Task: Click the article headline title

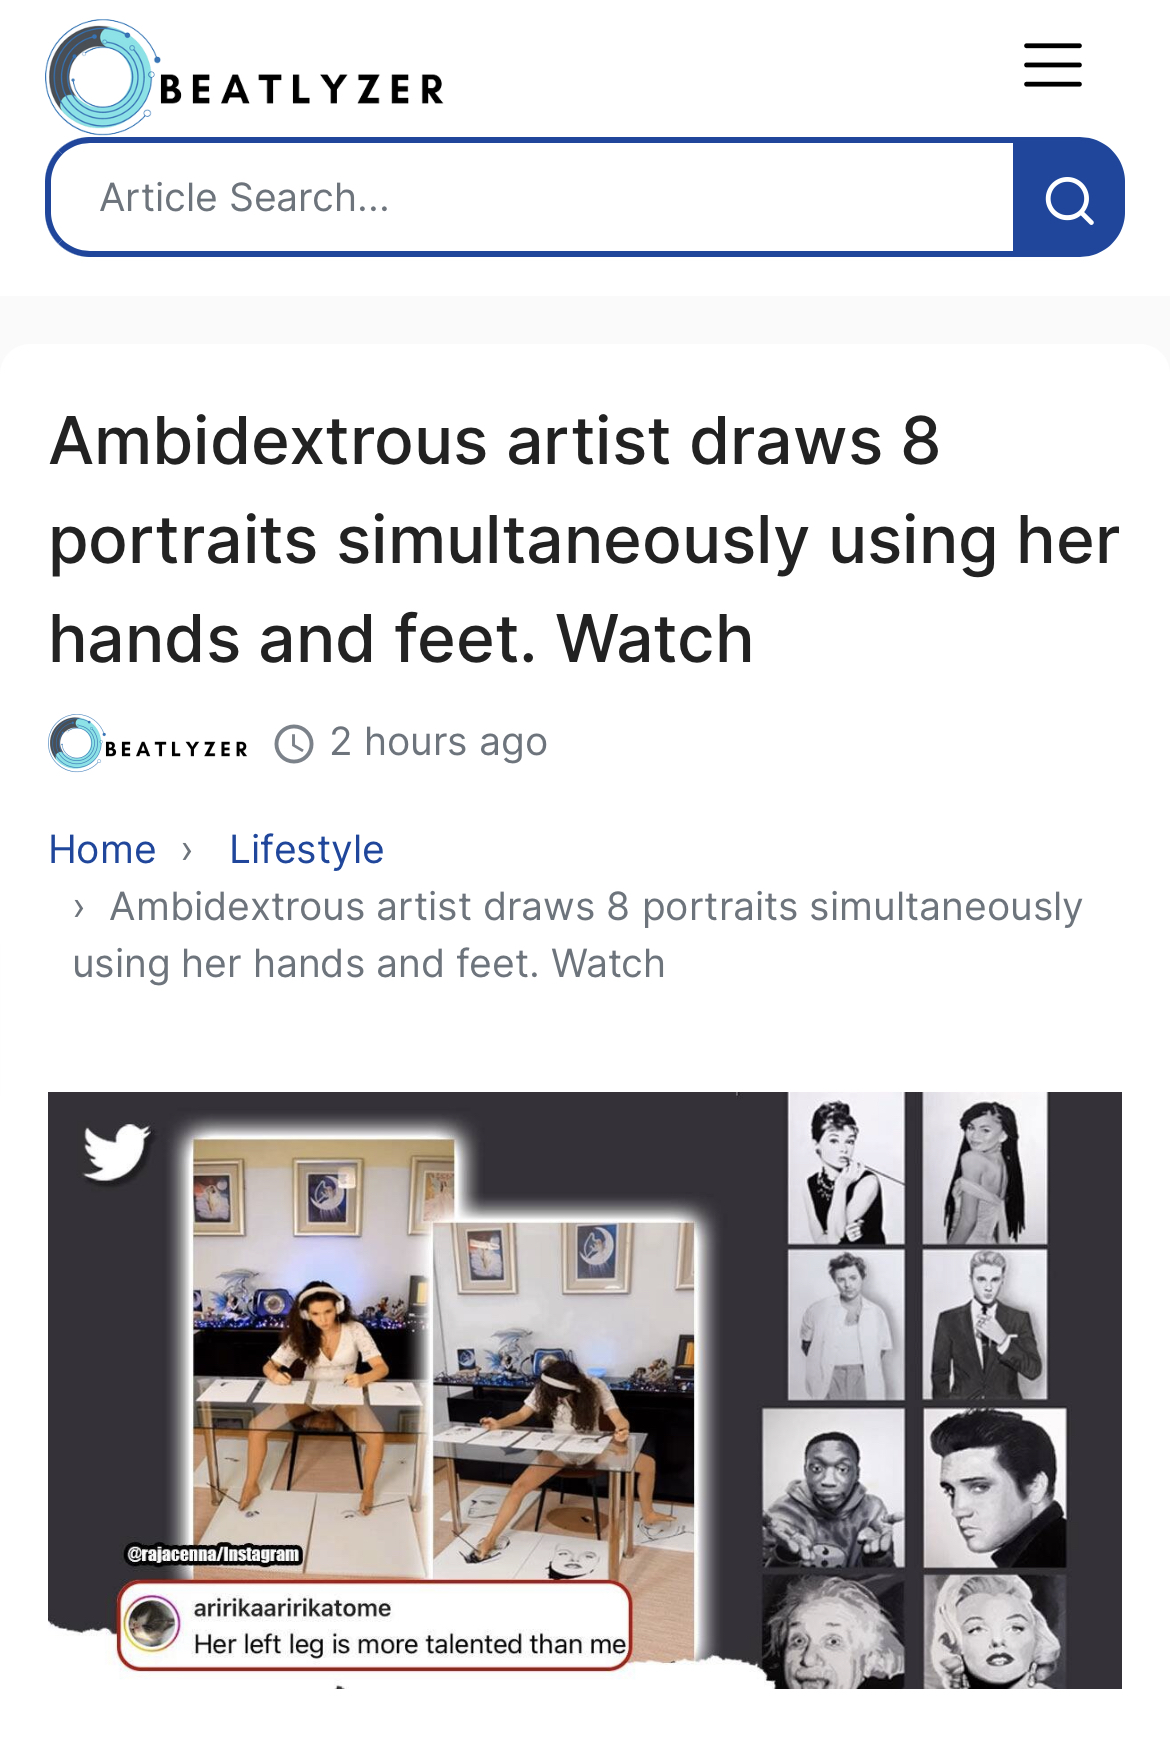Action: (584, 539)
